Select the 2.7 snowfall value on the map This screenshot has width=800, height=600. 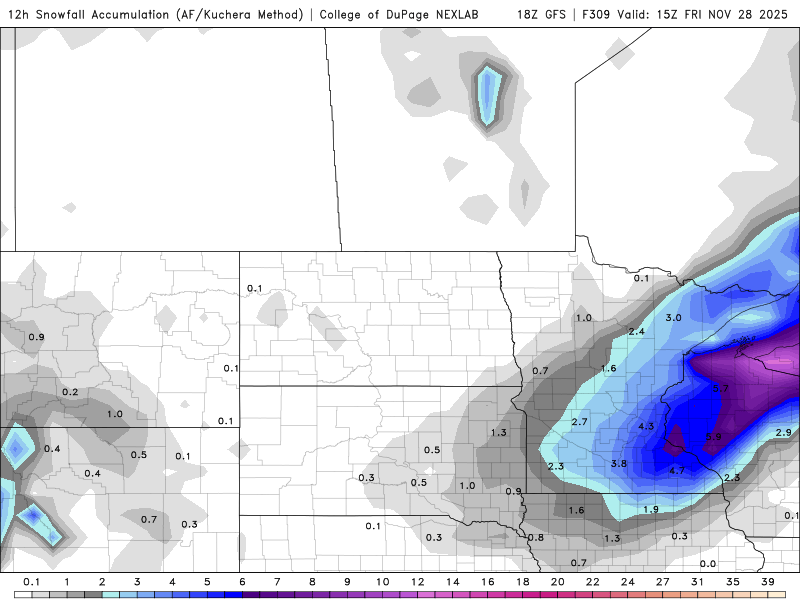tap(579, 422)
